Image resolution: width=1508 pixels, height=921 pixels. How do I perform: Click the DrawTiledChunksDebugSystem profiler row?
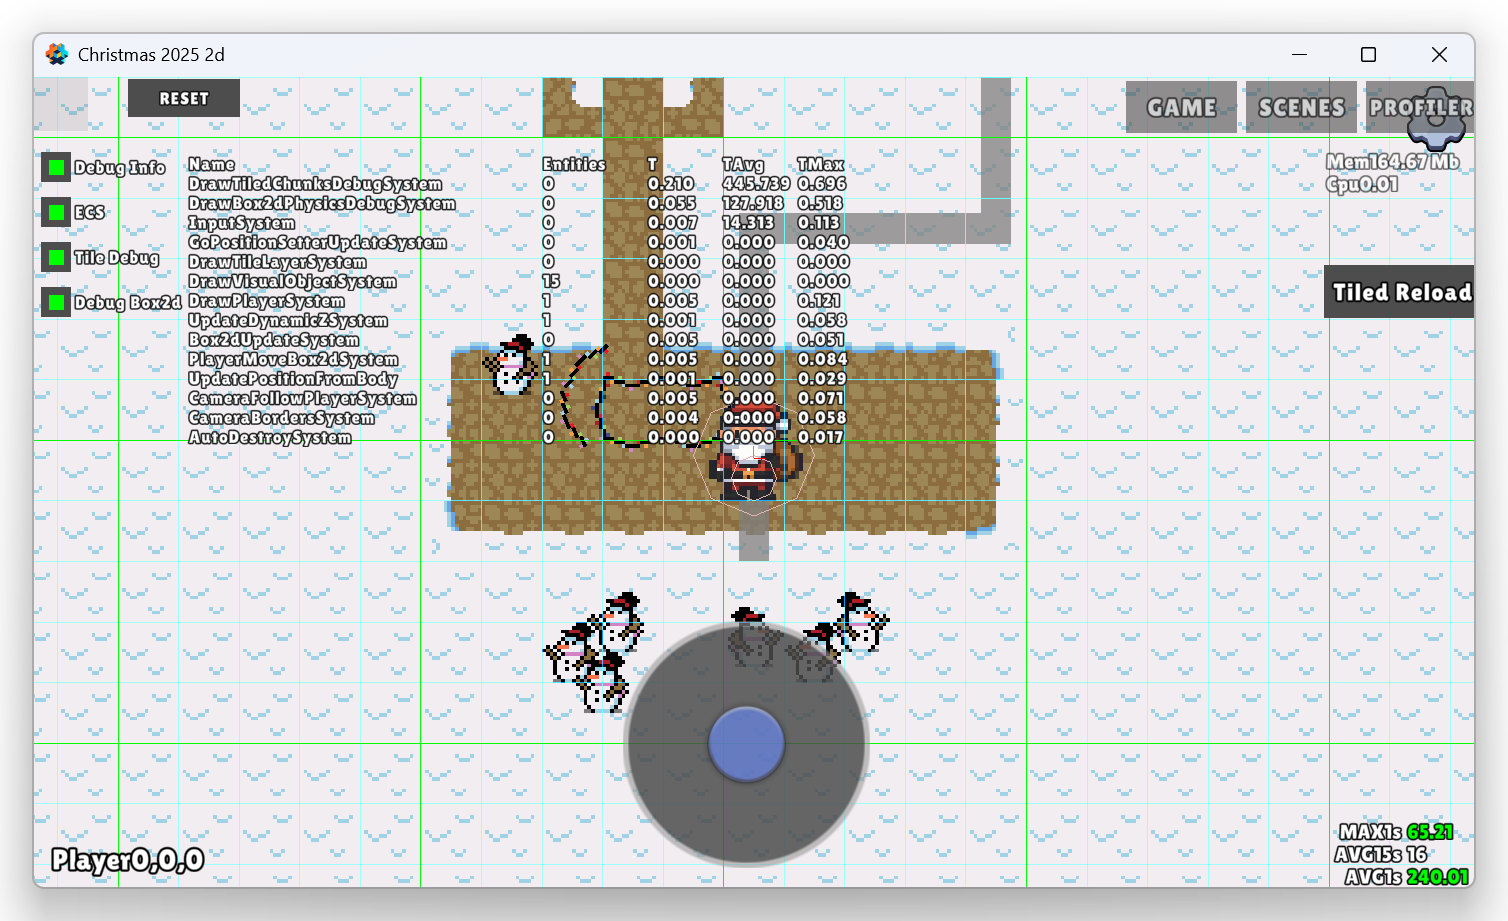click(315, 184)
